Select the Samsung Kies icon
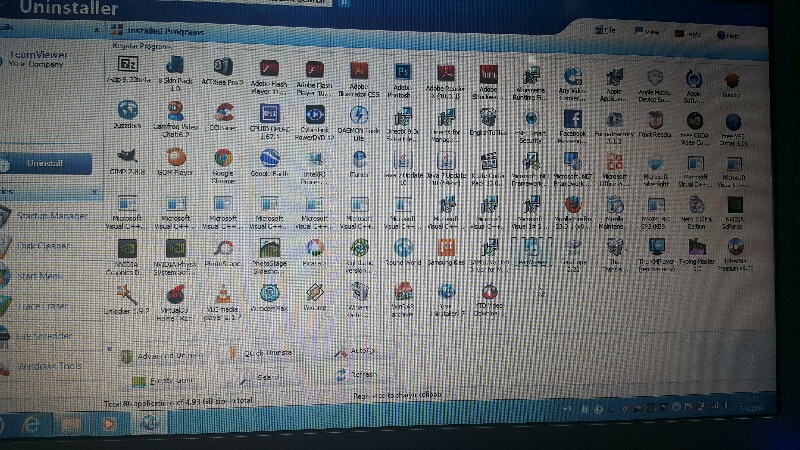This screenshot has height=450, width=800. [x=446, y=248]
